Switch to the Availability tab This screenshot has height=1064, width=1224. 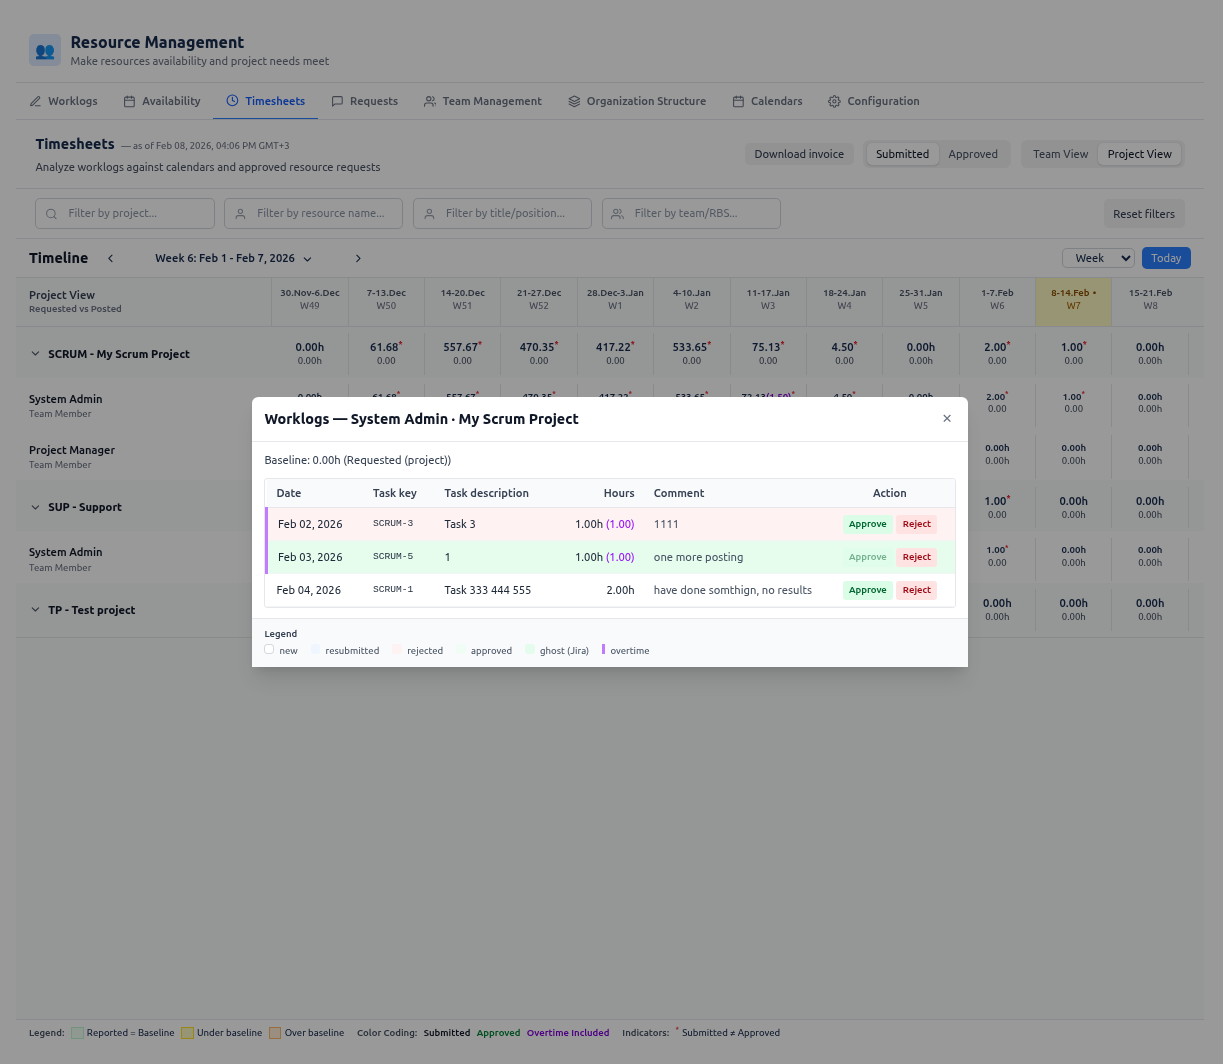[x=161, y=100]
